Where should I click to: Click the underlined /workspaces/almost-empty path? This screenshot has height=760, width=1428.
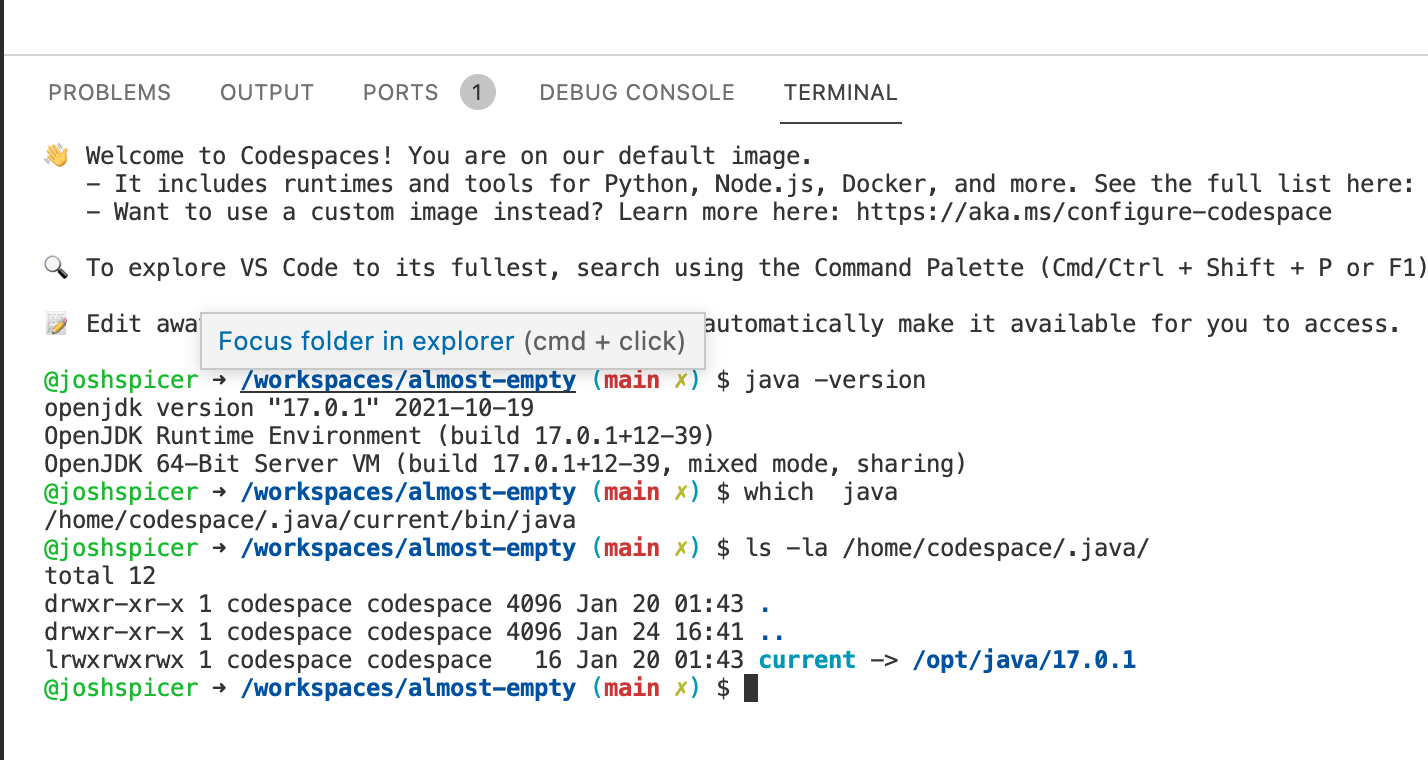pos(409,380)
